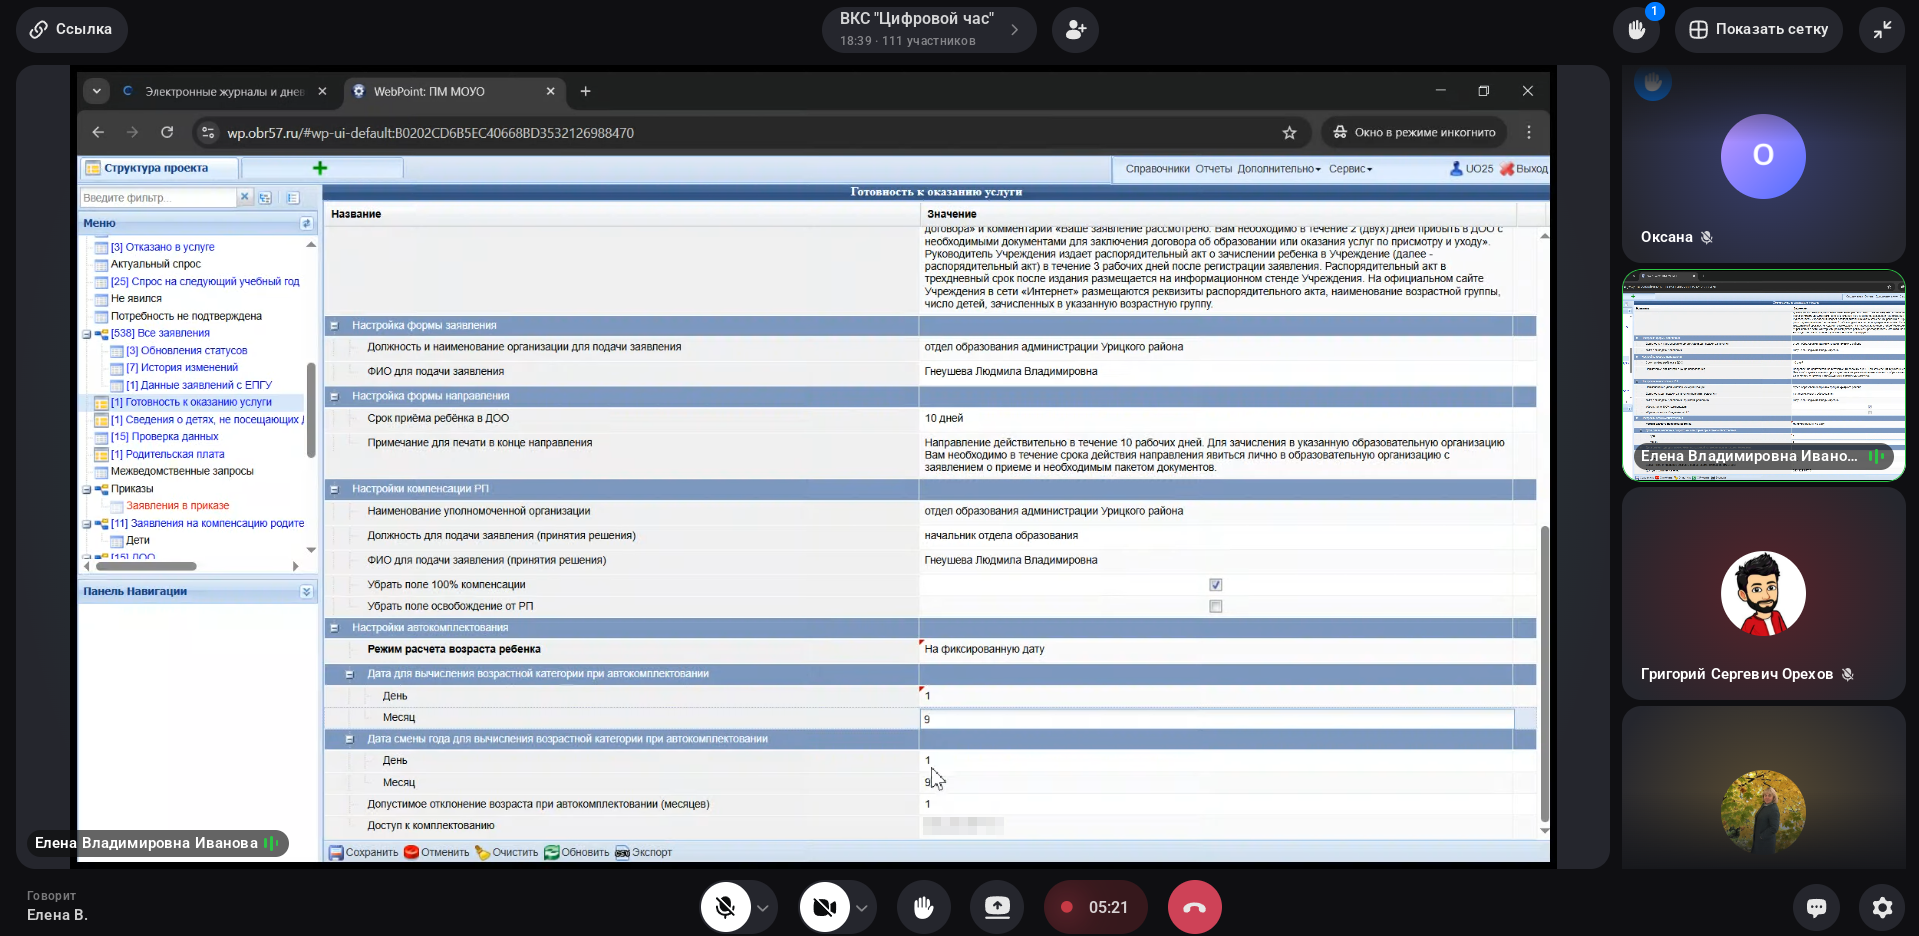Image resolution: width=1919 pixels, height=936 pixels.
Task: Collapse the conference view to a small window
Action: tap(1882, 30)
